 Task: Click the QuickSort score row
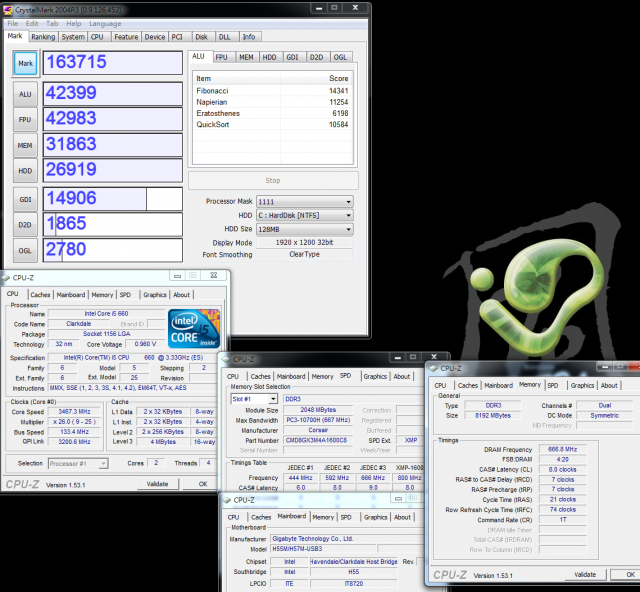(x=273, y=125)
